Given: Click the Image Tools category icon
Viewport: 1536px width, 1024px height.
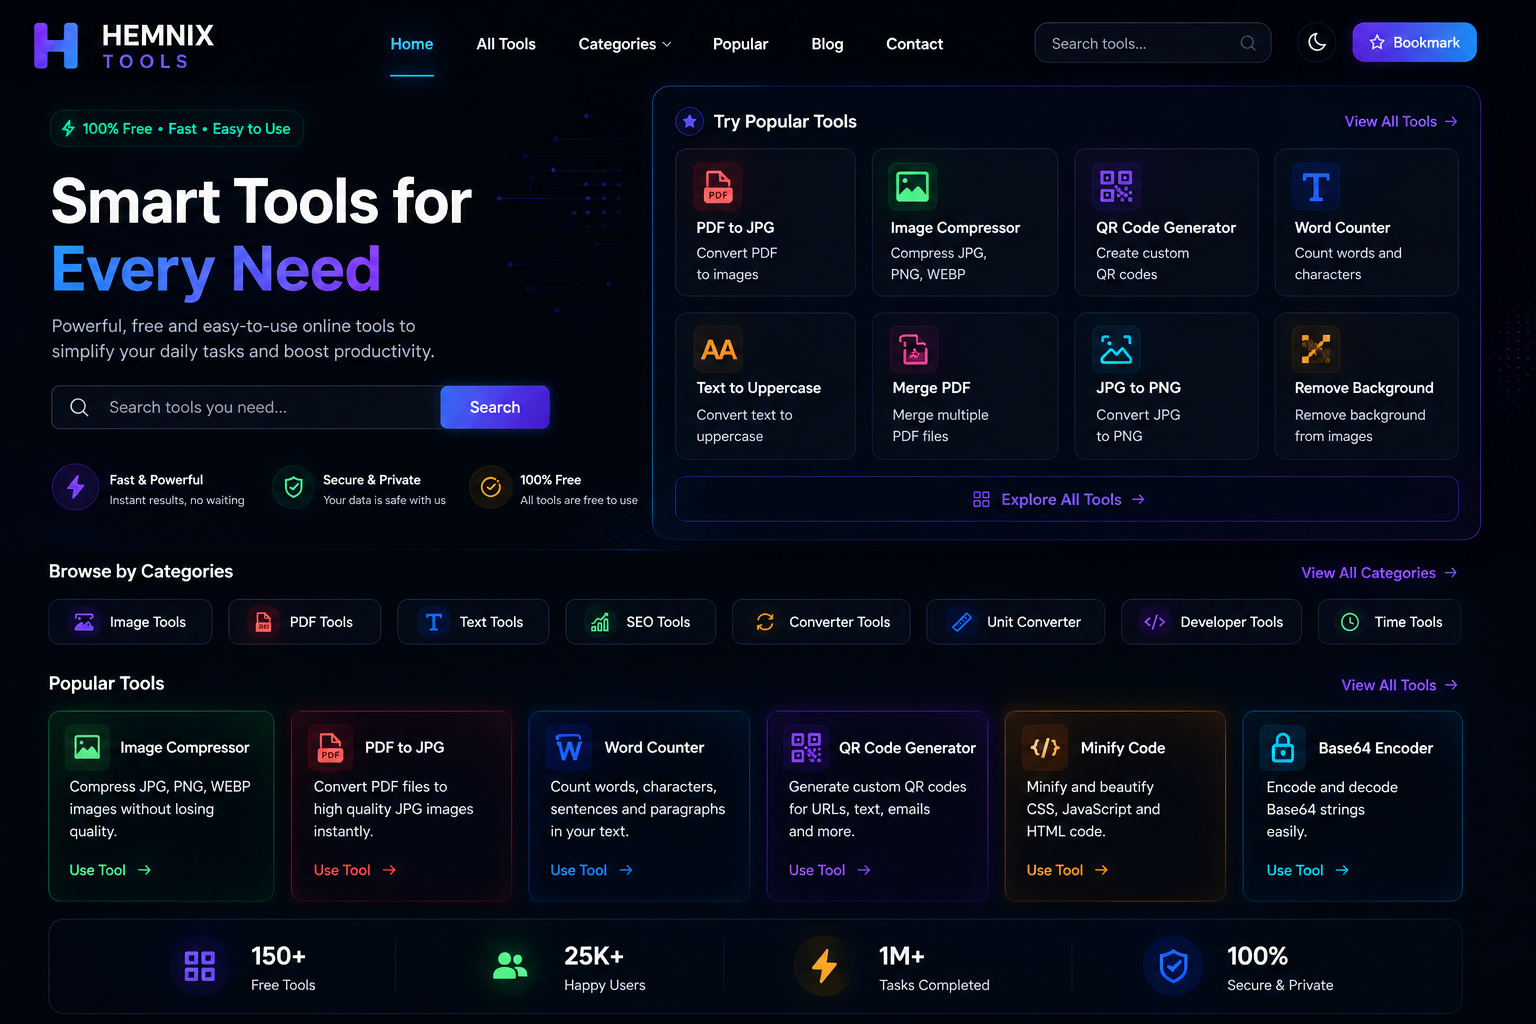Looking at the screenshot, I should click(84, 622).
